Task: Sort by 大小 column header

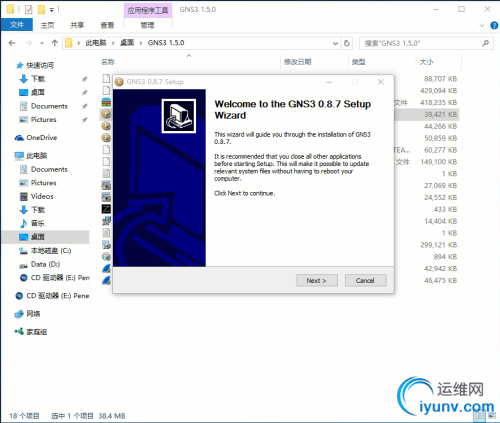Action: pyautogui.click(x=426, y=62)
